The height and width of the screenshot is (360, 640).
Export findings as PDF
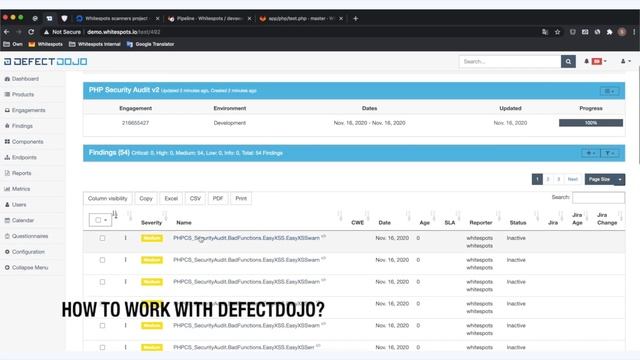coord(218,198)
